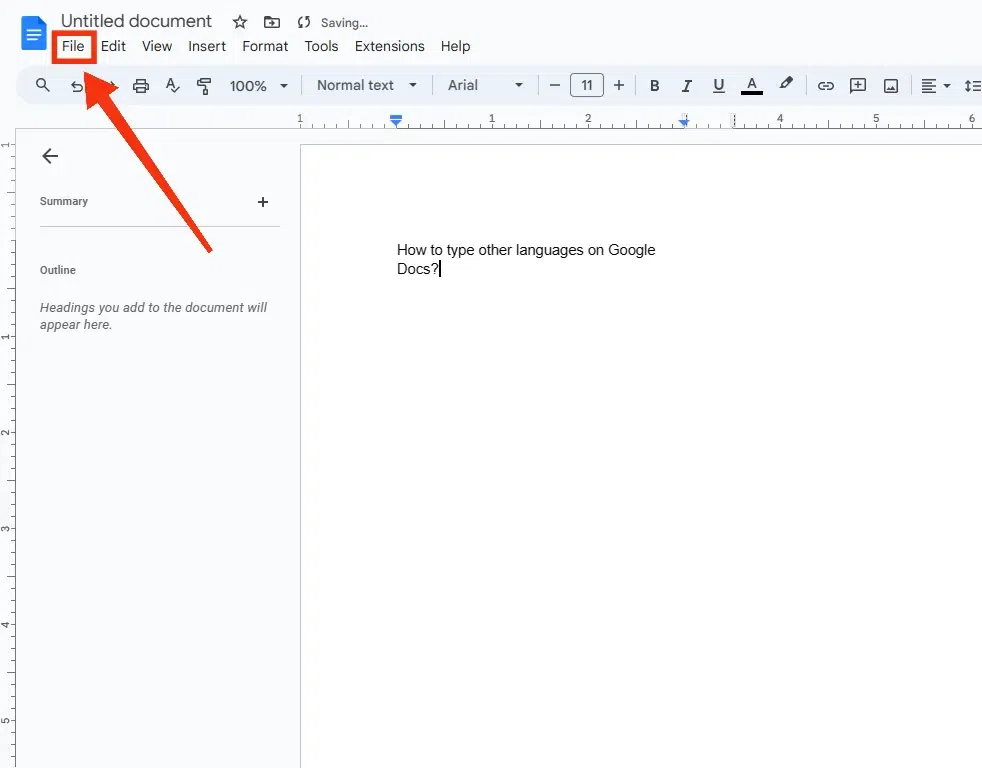Click the font size 11 field
This screenshot has width=982, height=768.
point(587,85)
